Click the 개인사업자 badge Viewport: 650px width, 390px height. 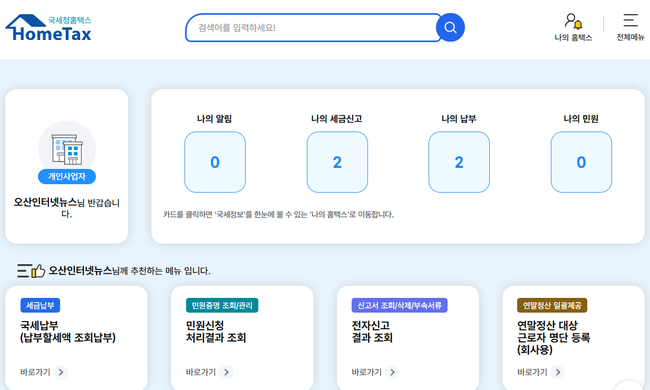click(67, 177)
